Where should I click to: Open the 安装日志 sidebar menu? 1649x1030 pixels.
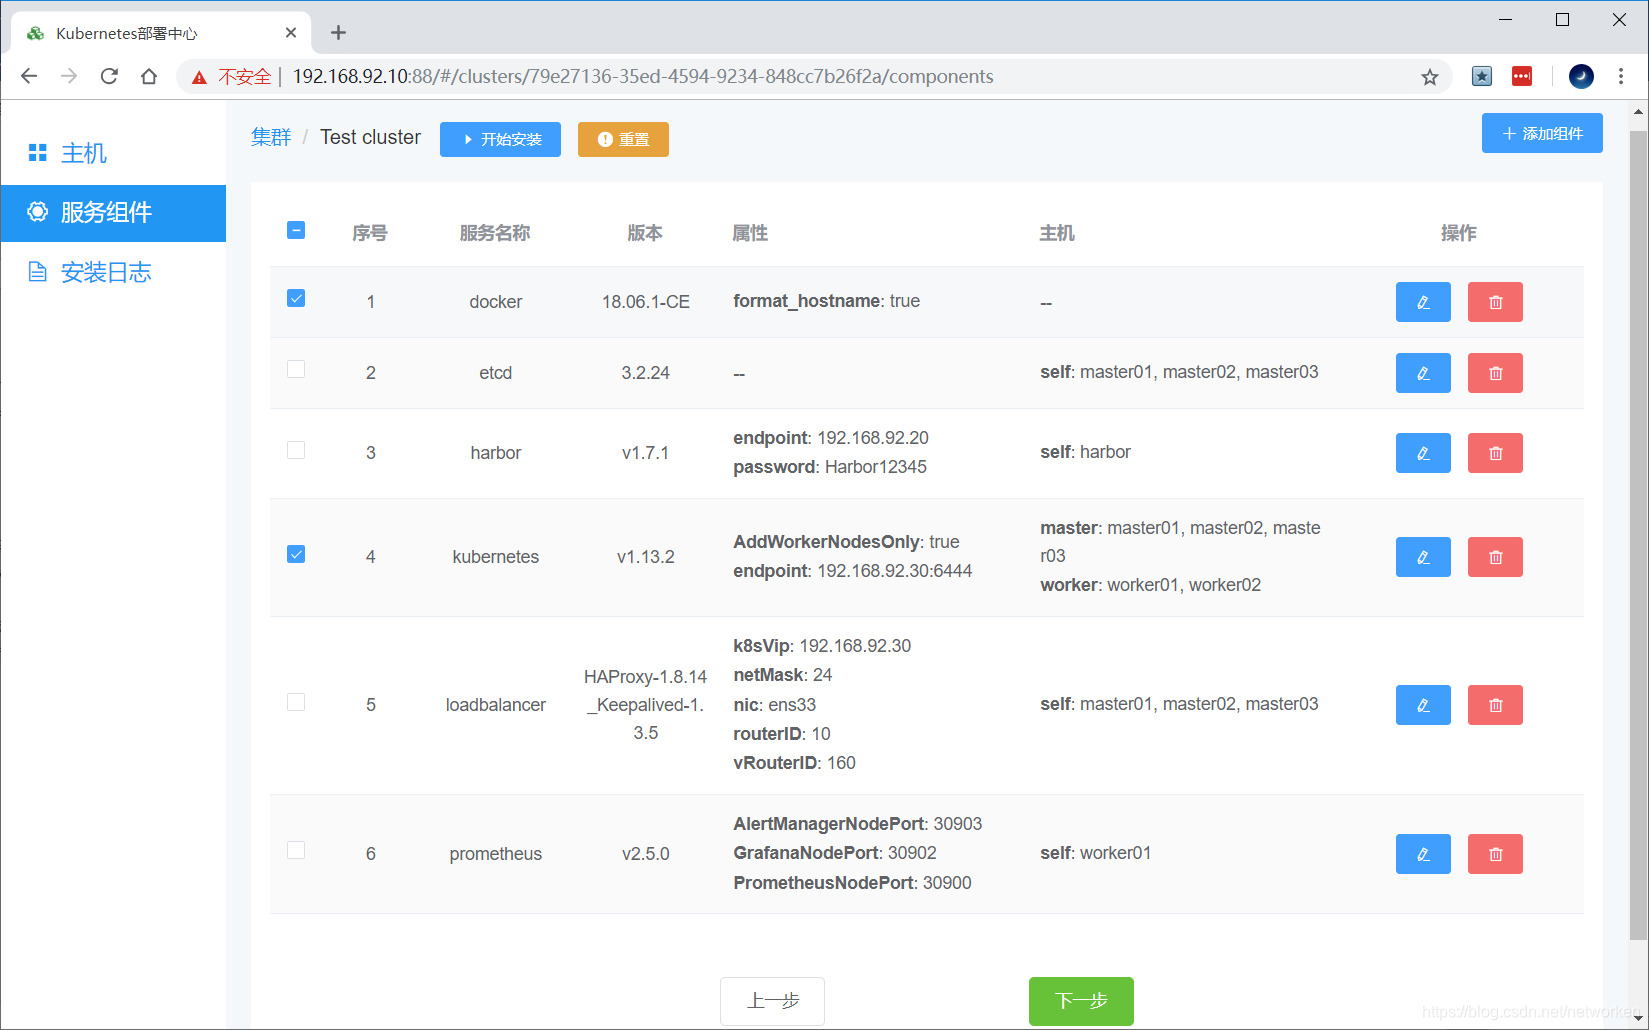(113, 272)
